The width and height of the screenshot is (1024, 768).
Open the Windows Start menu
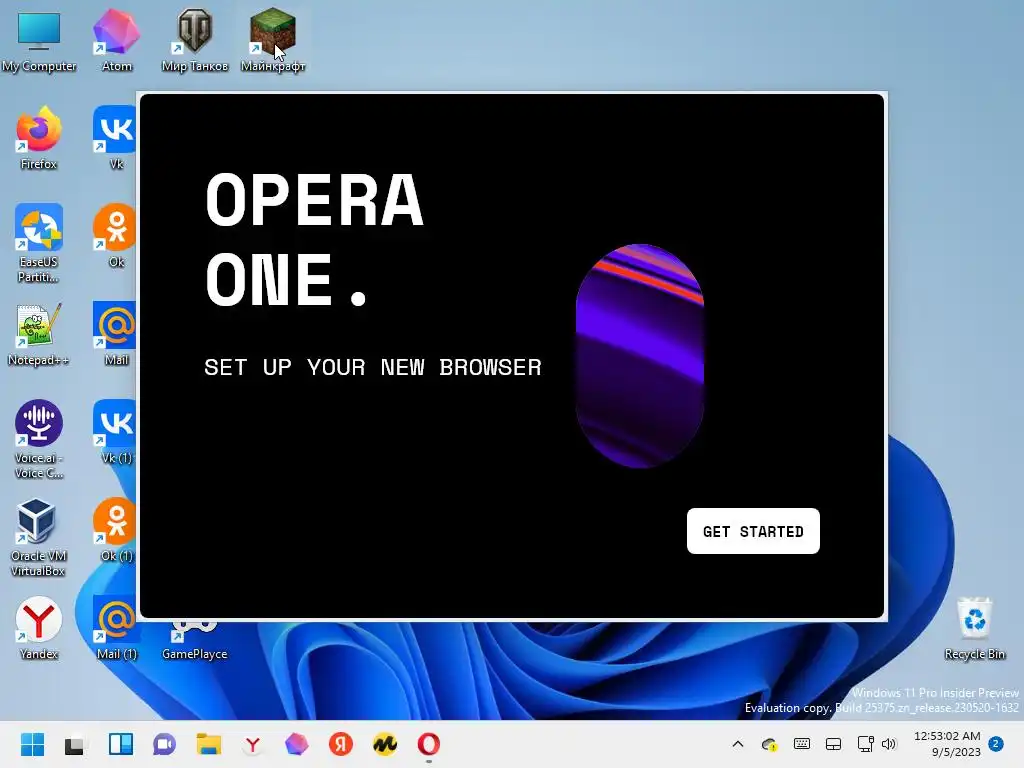pyautogui.click(x=32, y=744)
